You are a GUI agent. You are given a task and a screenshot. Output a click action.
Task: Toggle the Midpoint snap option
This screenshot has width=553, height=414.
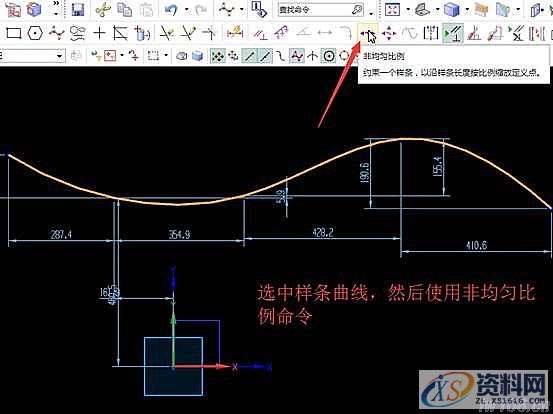point(265,56)
